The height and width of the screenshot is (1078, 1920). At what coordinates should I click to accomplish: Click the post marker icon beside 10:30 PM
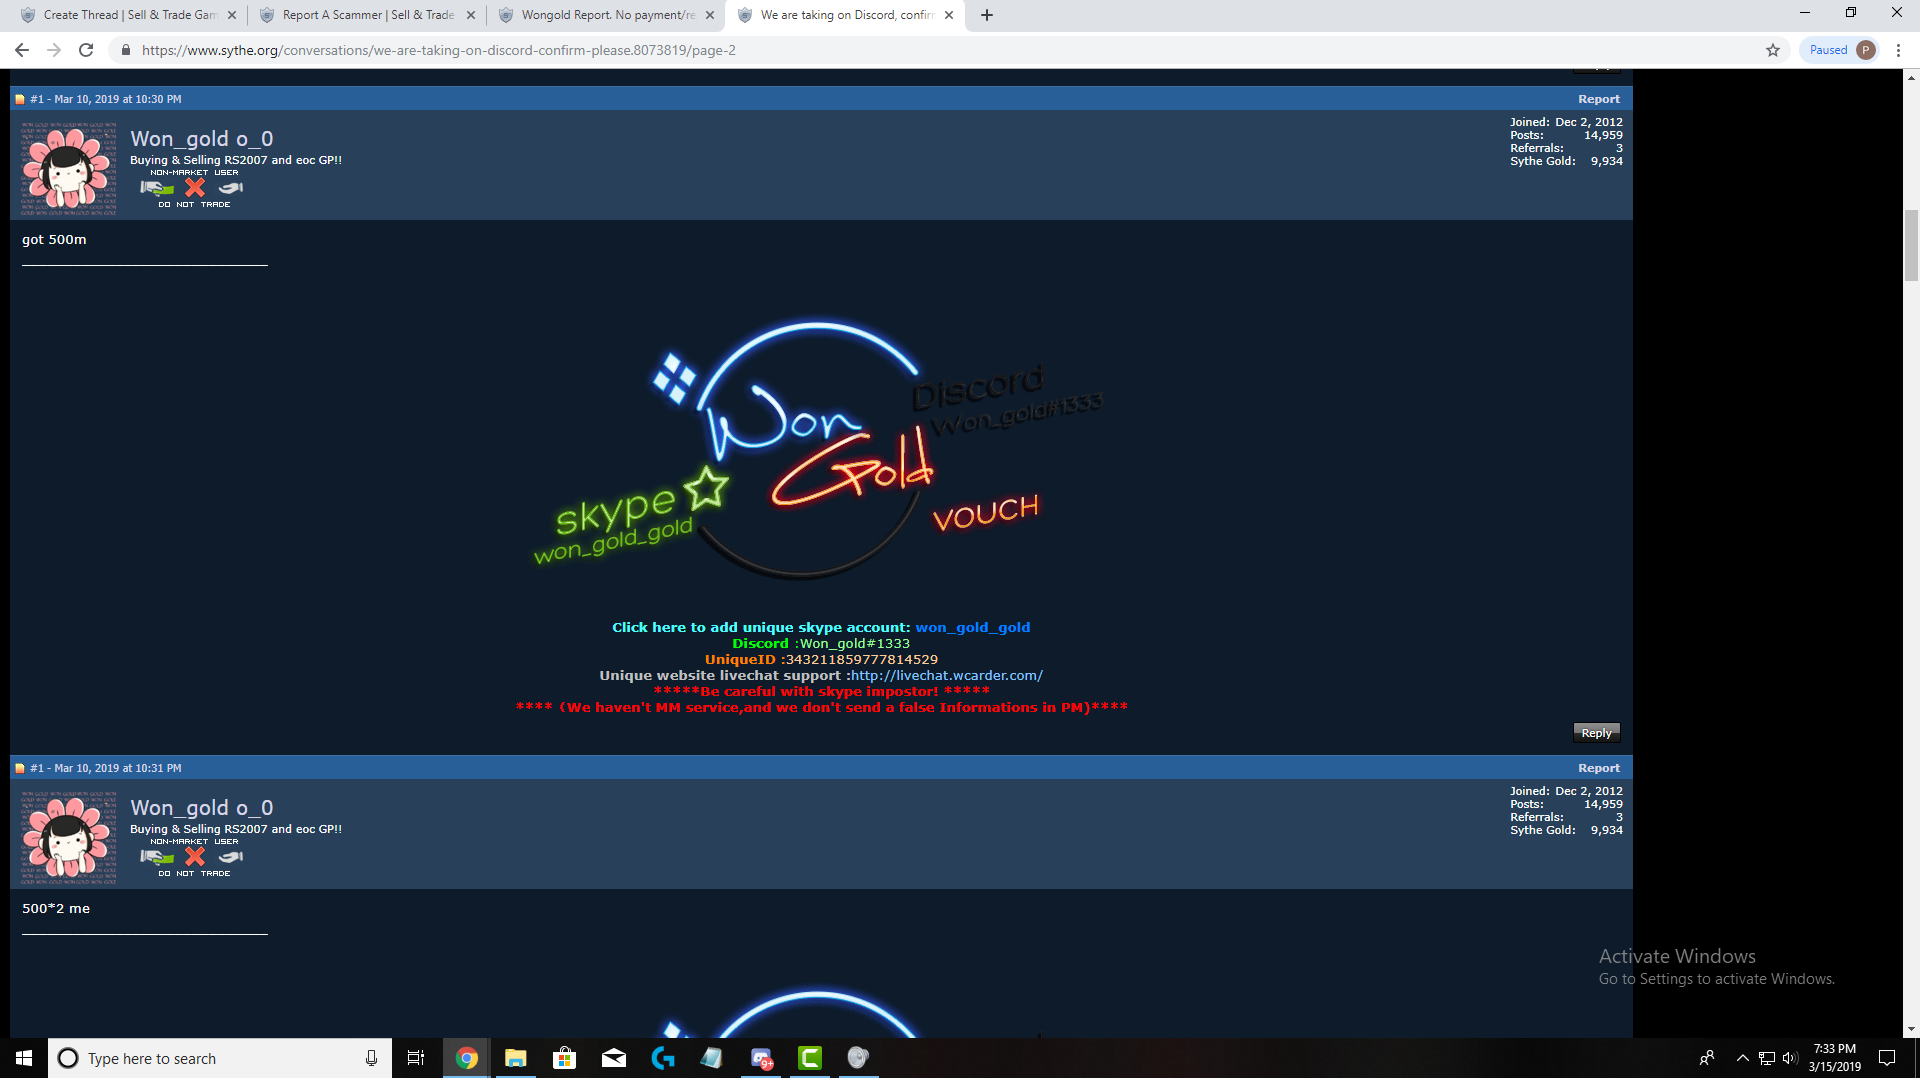pyautogui.click(x=20, y=99)
